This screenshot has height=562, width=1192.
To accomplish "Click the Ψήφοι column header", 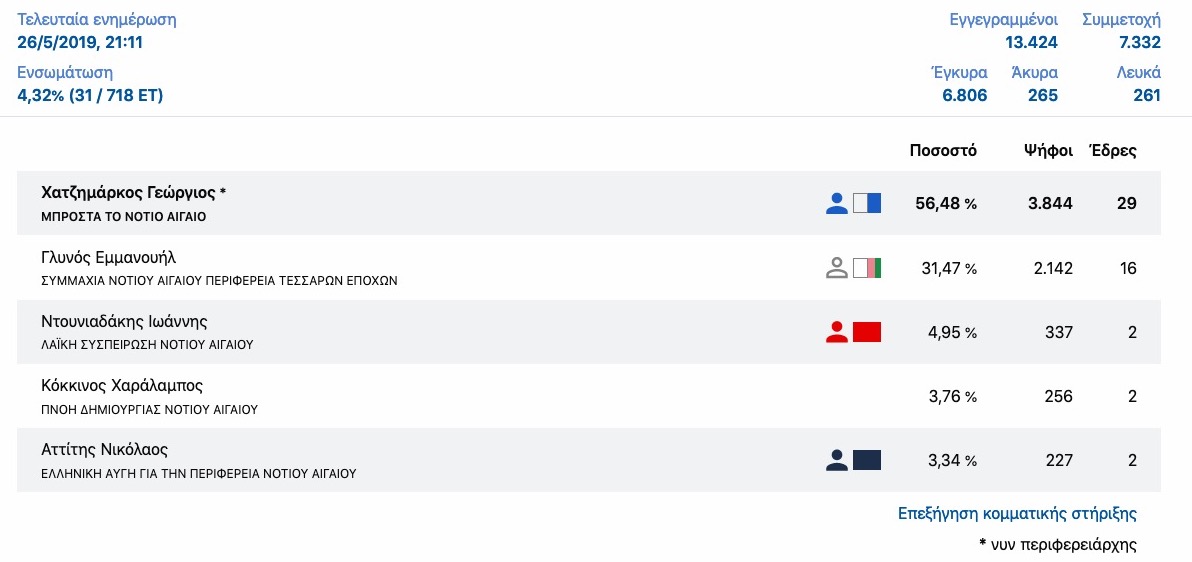I will [x=1048, y=151].
